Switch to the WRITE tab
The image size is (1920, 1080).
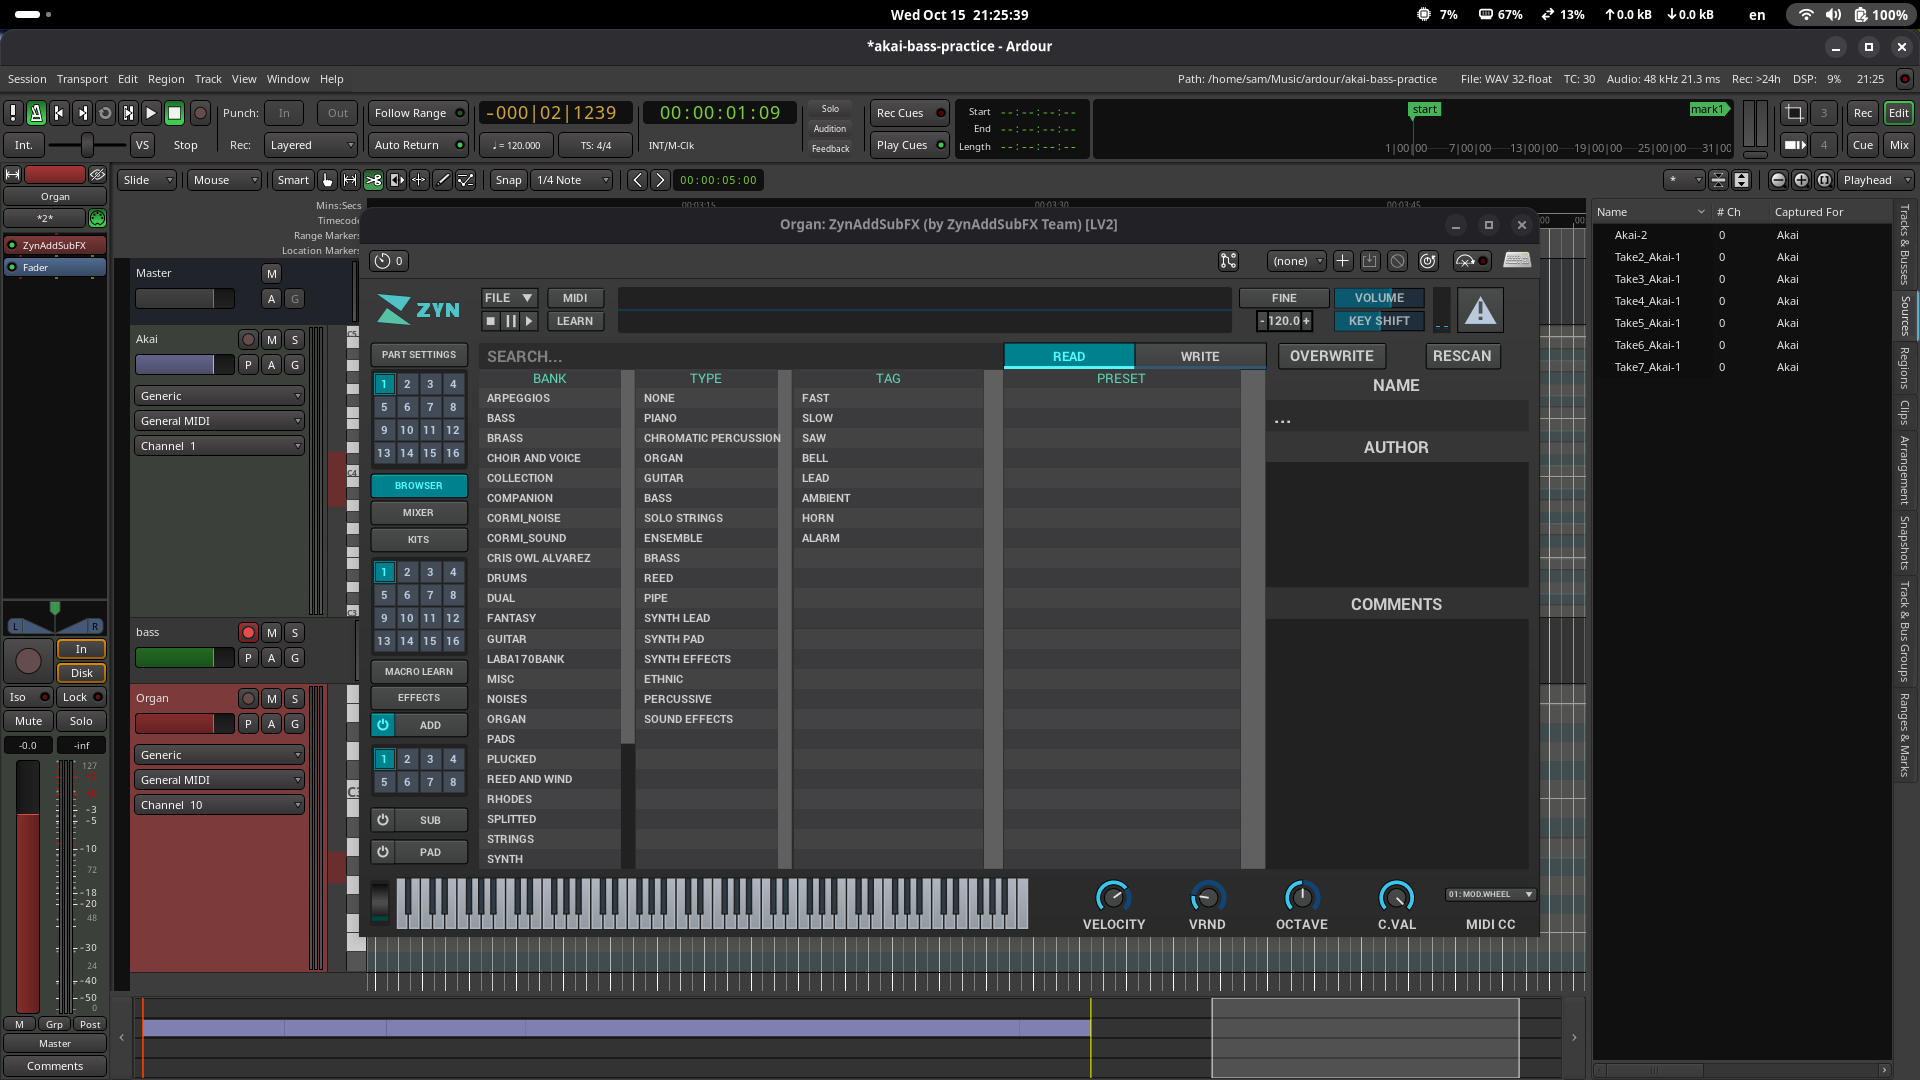pos(1199,356)
